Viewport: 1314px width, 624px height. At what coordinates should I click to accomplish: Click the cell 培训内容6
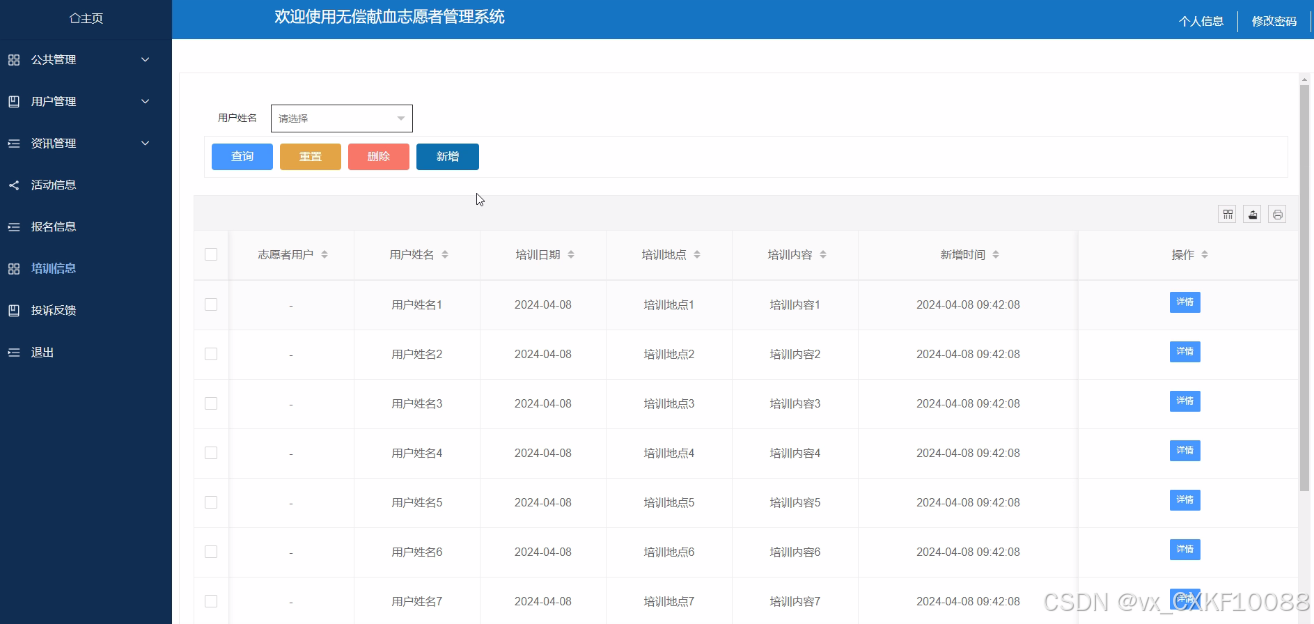pyautogui.click(x=795, y=553)
